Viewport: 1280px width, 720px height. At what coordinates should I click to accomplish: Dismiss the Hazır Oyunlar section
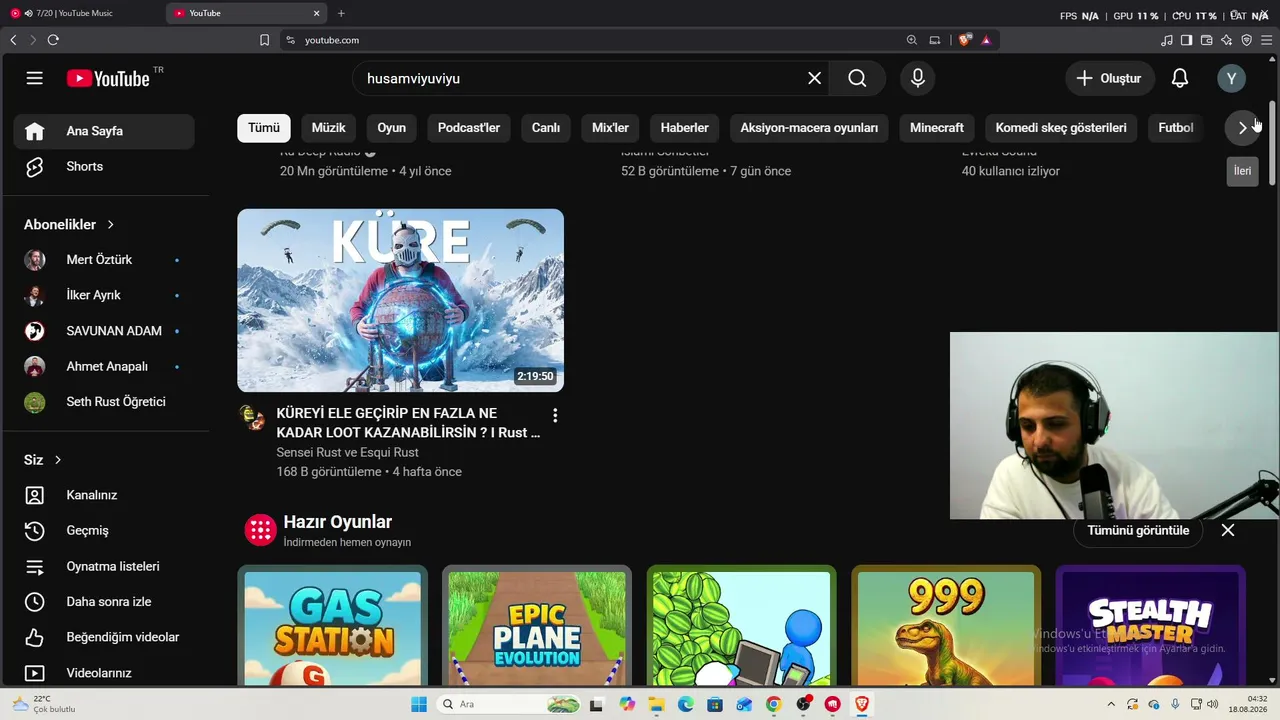tap(1228, 530)
